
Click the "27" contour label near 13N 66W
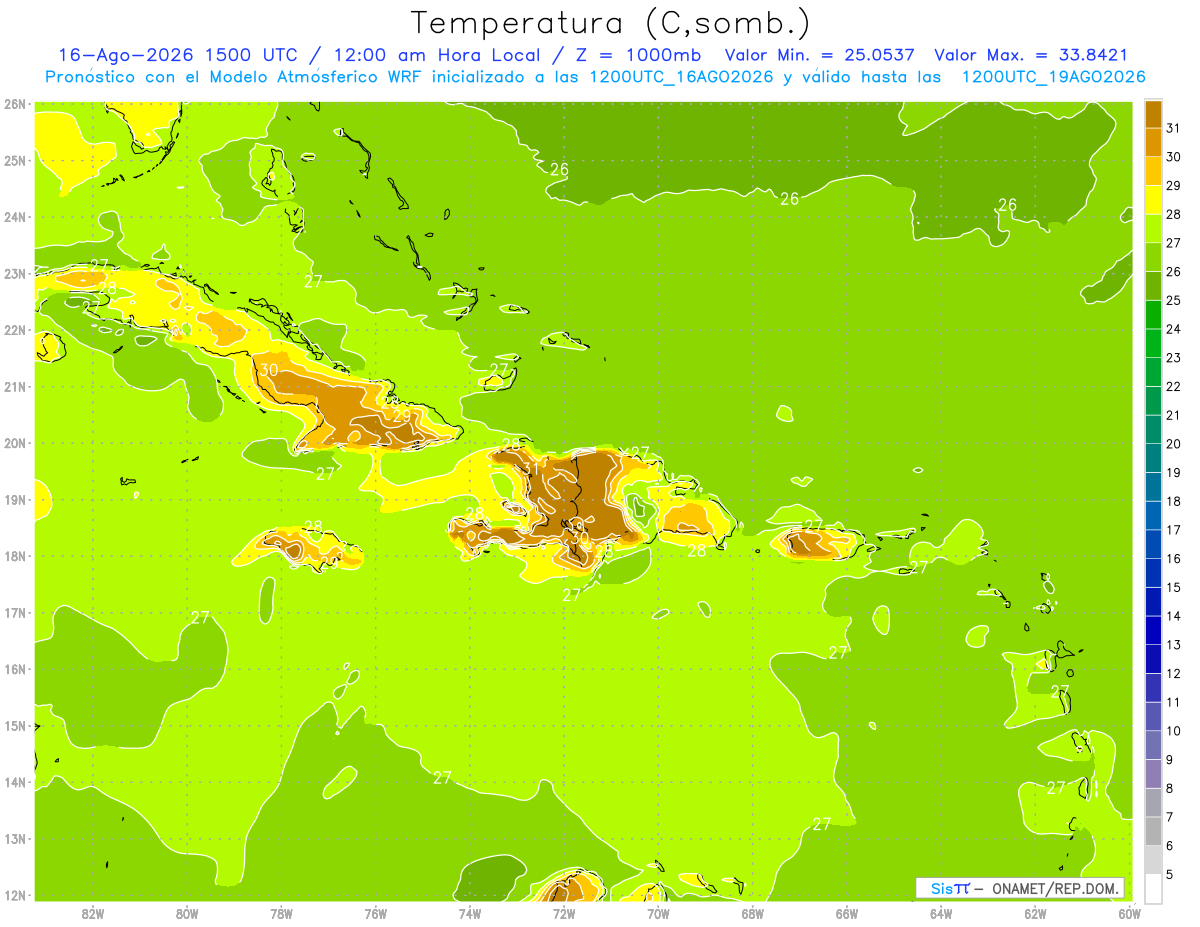click(x=822, y=824)
